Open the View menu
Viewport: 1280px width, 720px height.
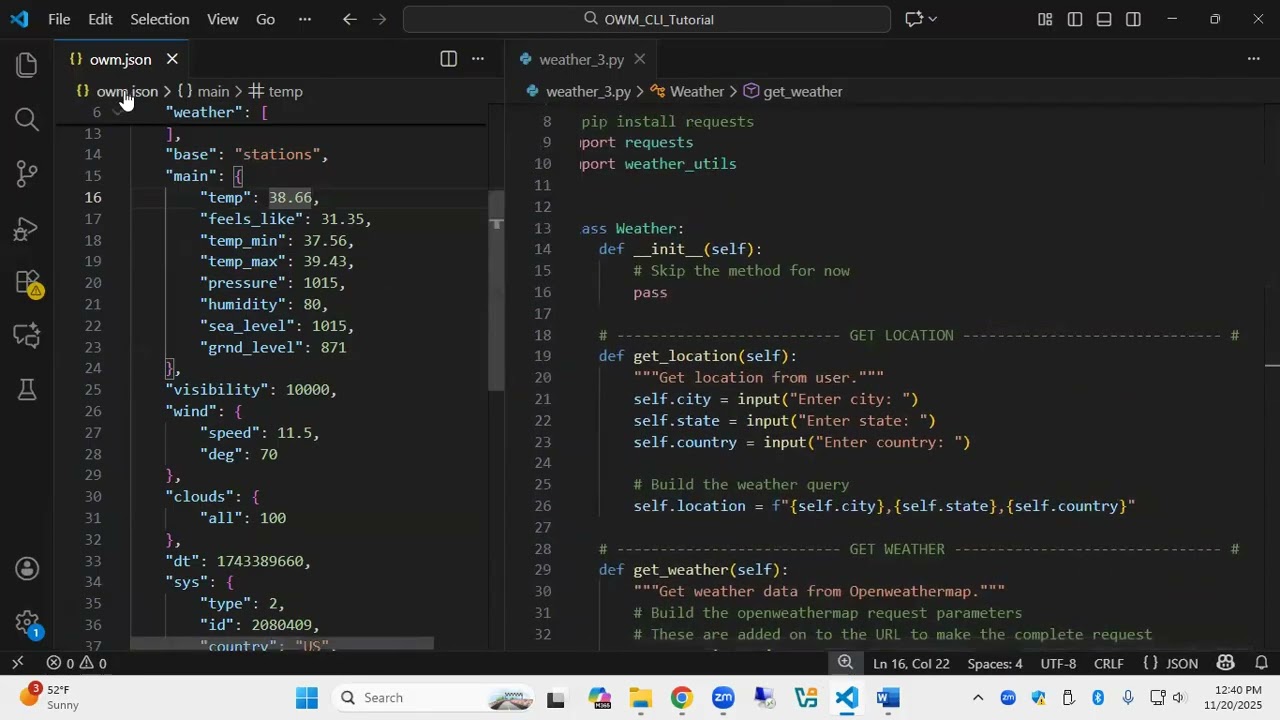222,19
